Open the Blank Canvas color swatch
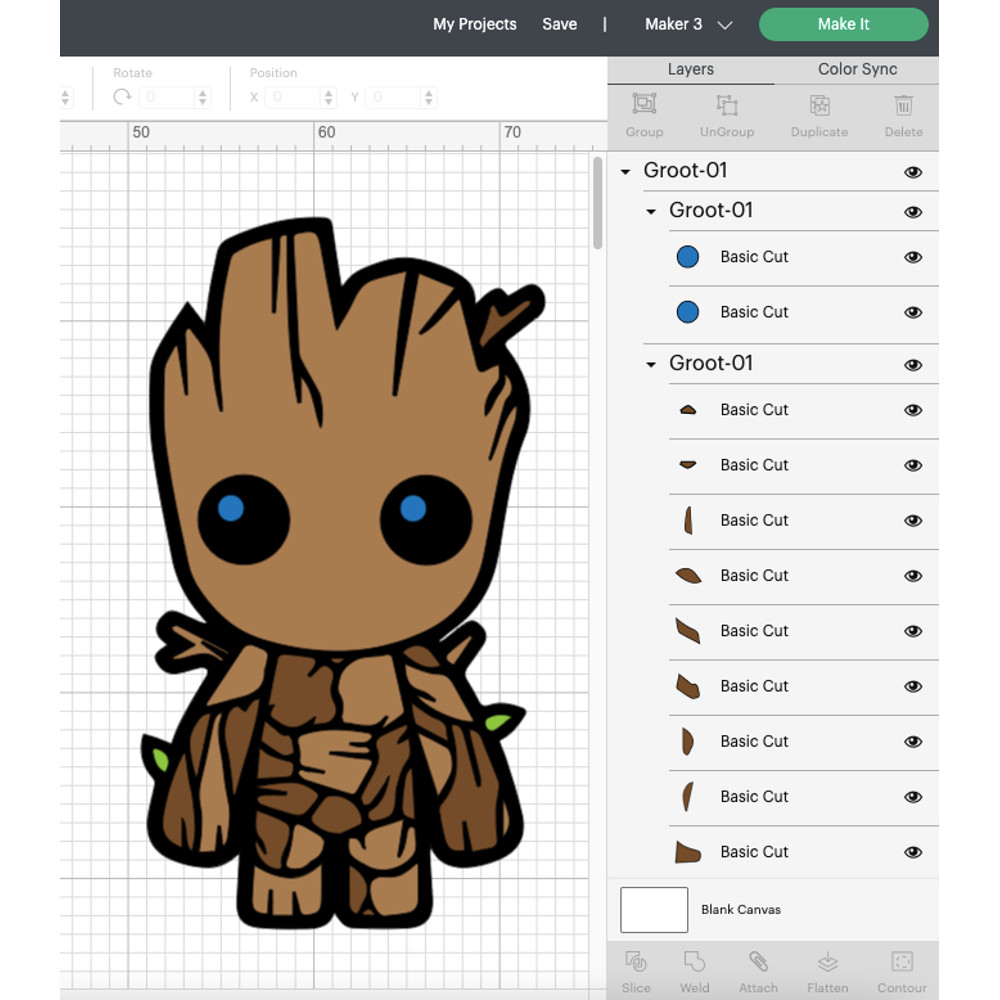 tap(655, 909)
